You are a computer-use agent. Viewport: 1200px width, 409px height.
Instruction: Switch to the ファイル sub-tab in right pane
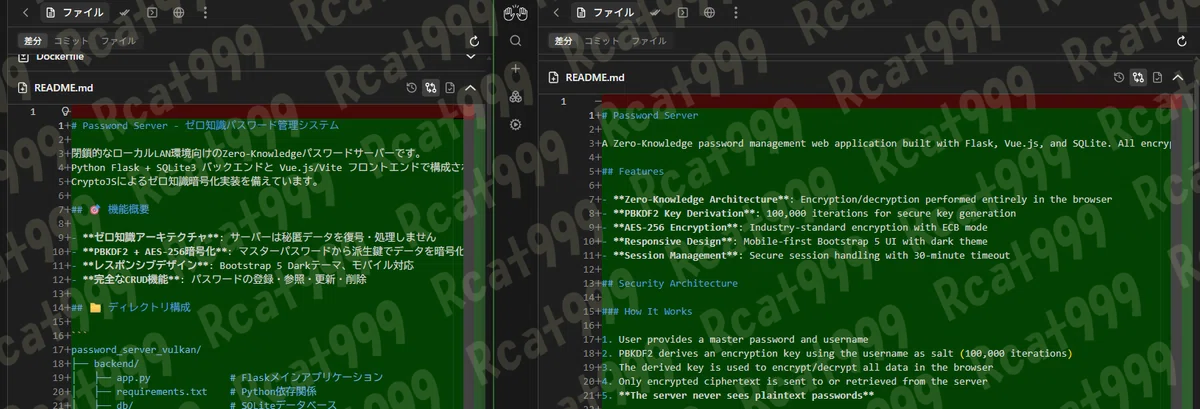(649, 41)
